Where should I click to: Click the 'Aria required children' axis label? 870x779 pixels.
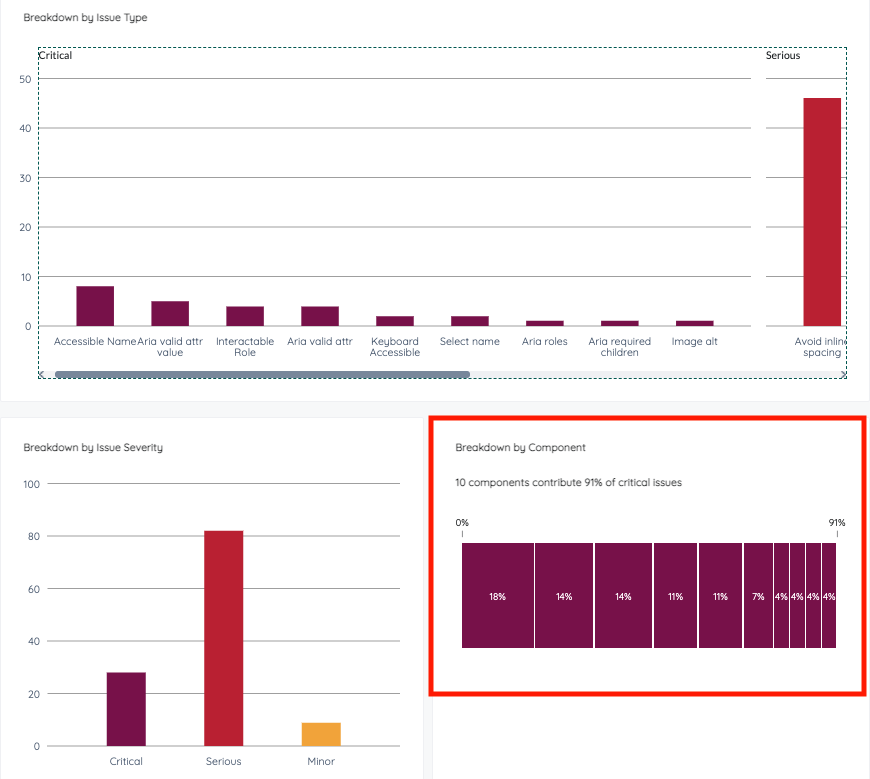coord(619,347)
